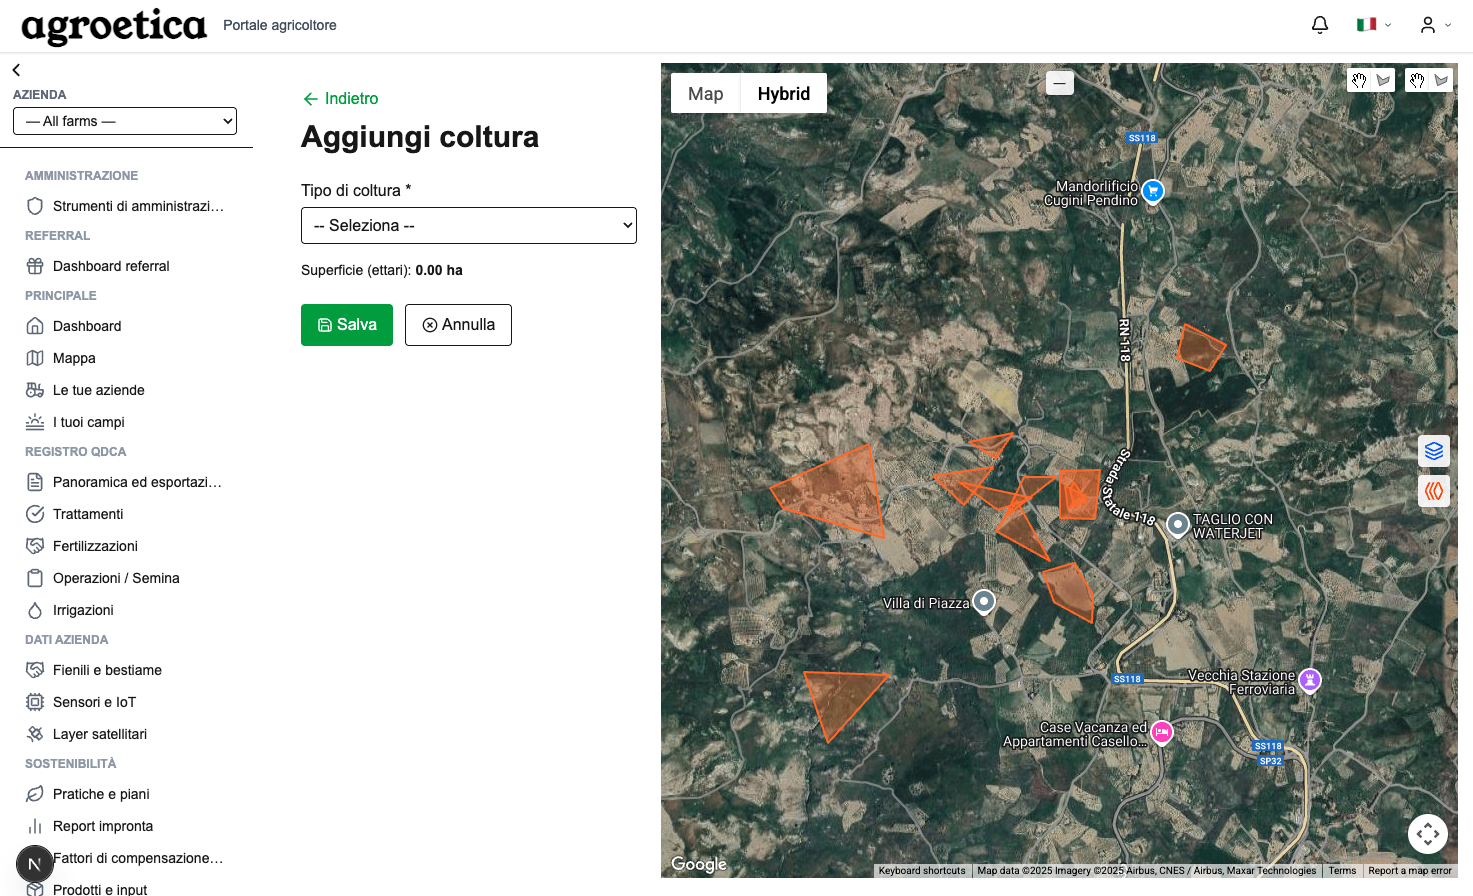This screenshot has width=1473, height=896.
Task: Expand the Tipo di coltura select
Action: [468, 226]
